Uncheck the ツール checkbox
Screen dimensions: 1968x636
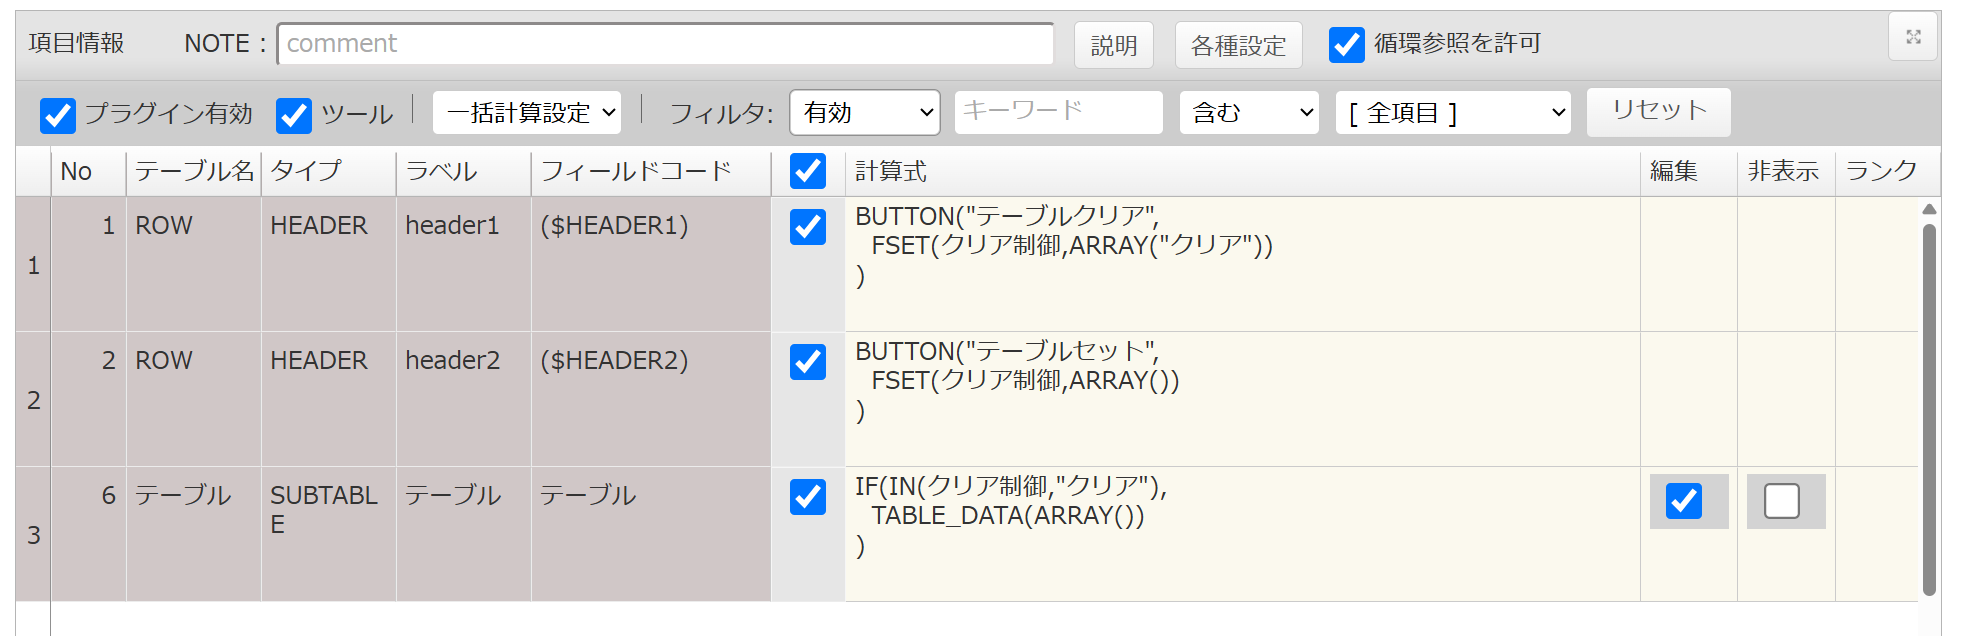click(294, 115)
